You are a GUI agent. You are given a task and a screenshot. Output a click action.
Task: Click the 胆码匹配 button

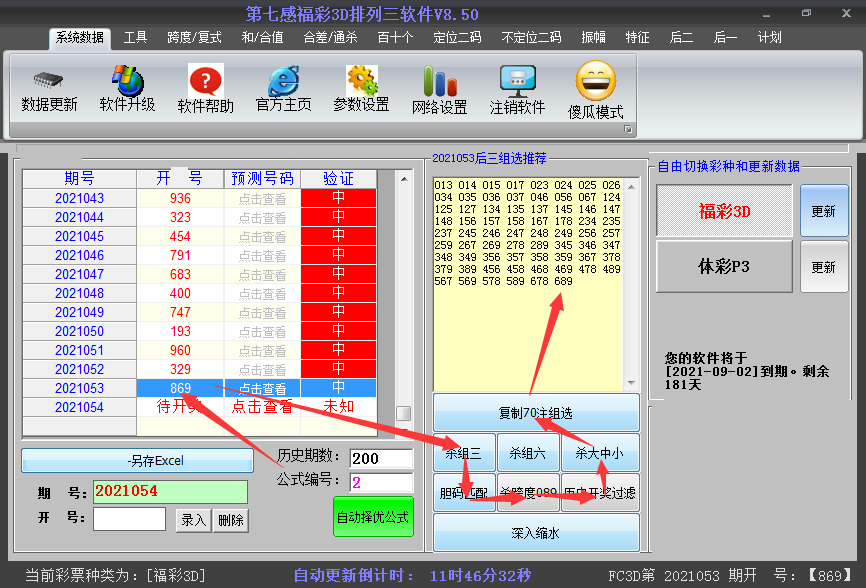464,492
